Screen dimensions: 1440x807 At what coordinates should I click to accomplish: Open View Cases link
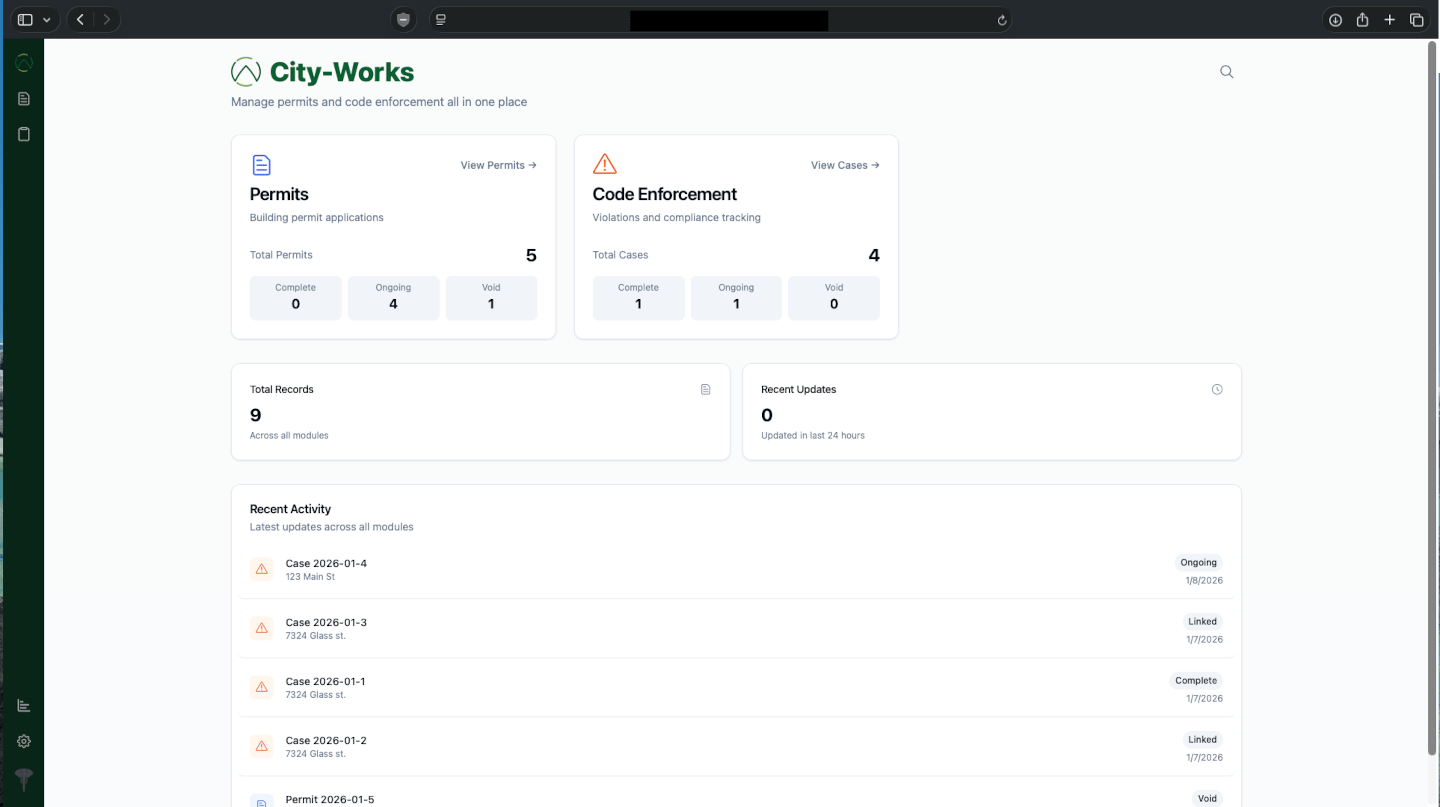844,165
